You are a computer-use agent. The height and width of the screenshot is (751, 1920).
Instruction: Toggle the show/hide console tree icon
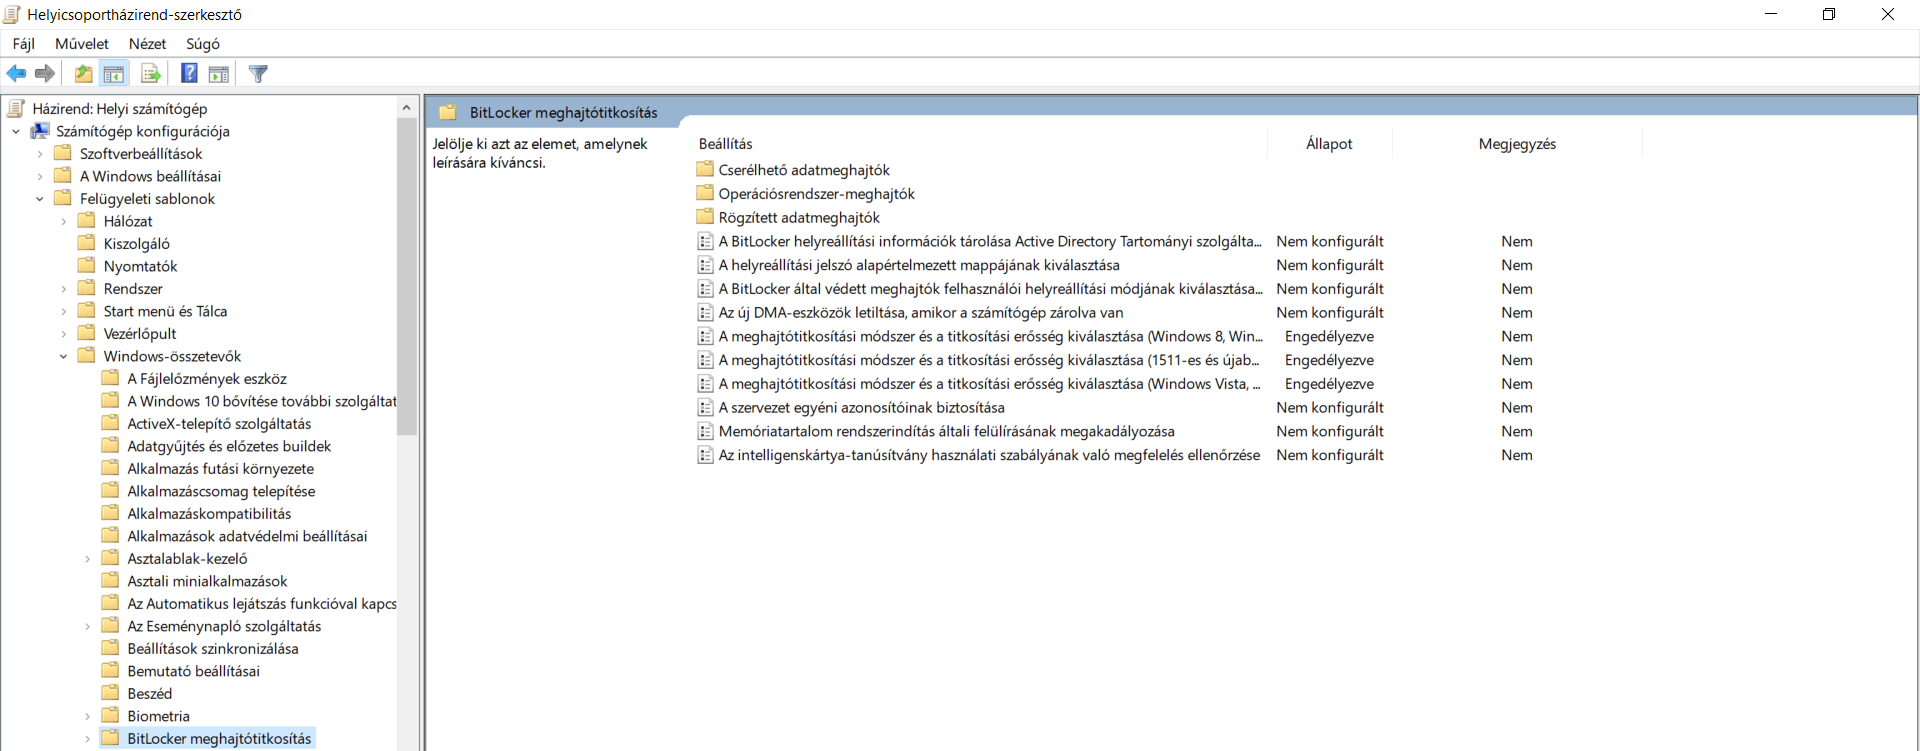[x=114, y=73]
